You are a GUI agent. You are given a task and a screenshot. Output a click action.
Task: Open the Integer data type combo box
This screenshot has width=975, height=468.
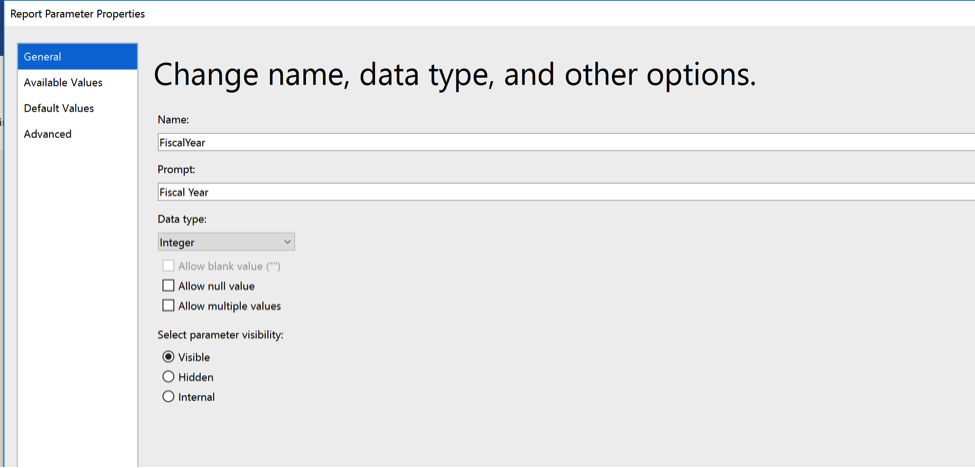click(x=226, y=242)
